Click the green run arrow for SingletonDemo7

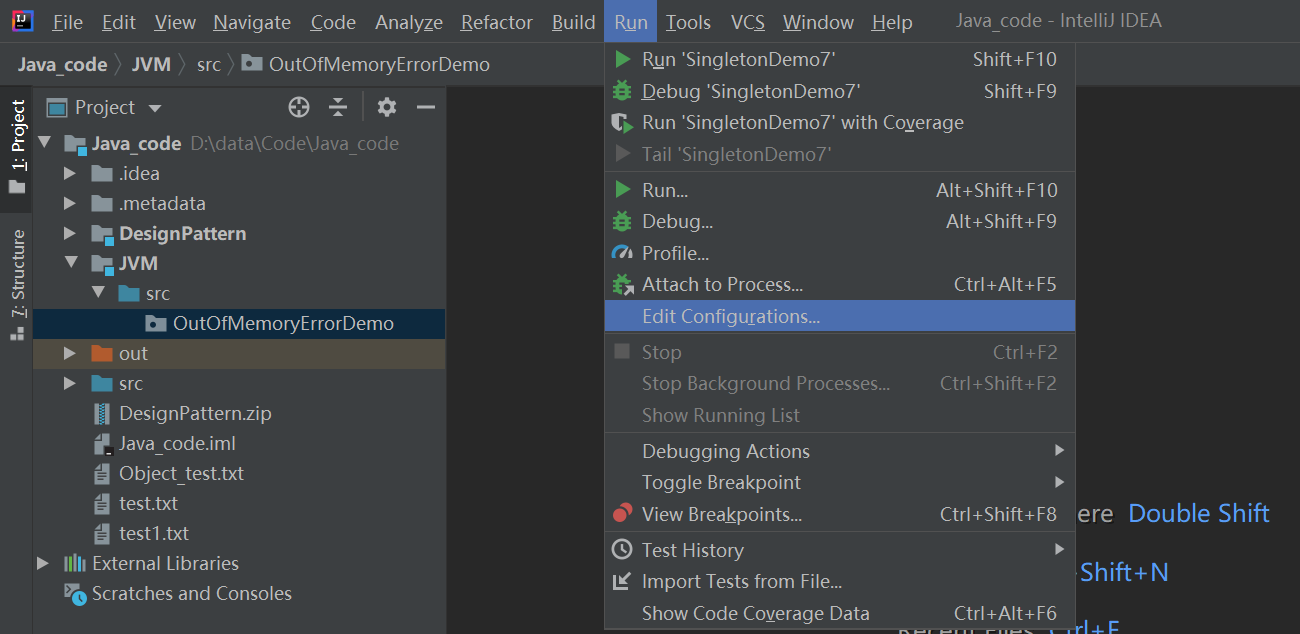coord(623,59)
